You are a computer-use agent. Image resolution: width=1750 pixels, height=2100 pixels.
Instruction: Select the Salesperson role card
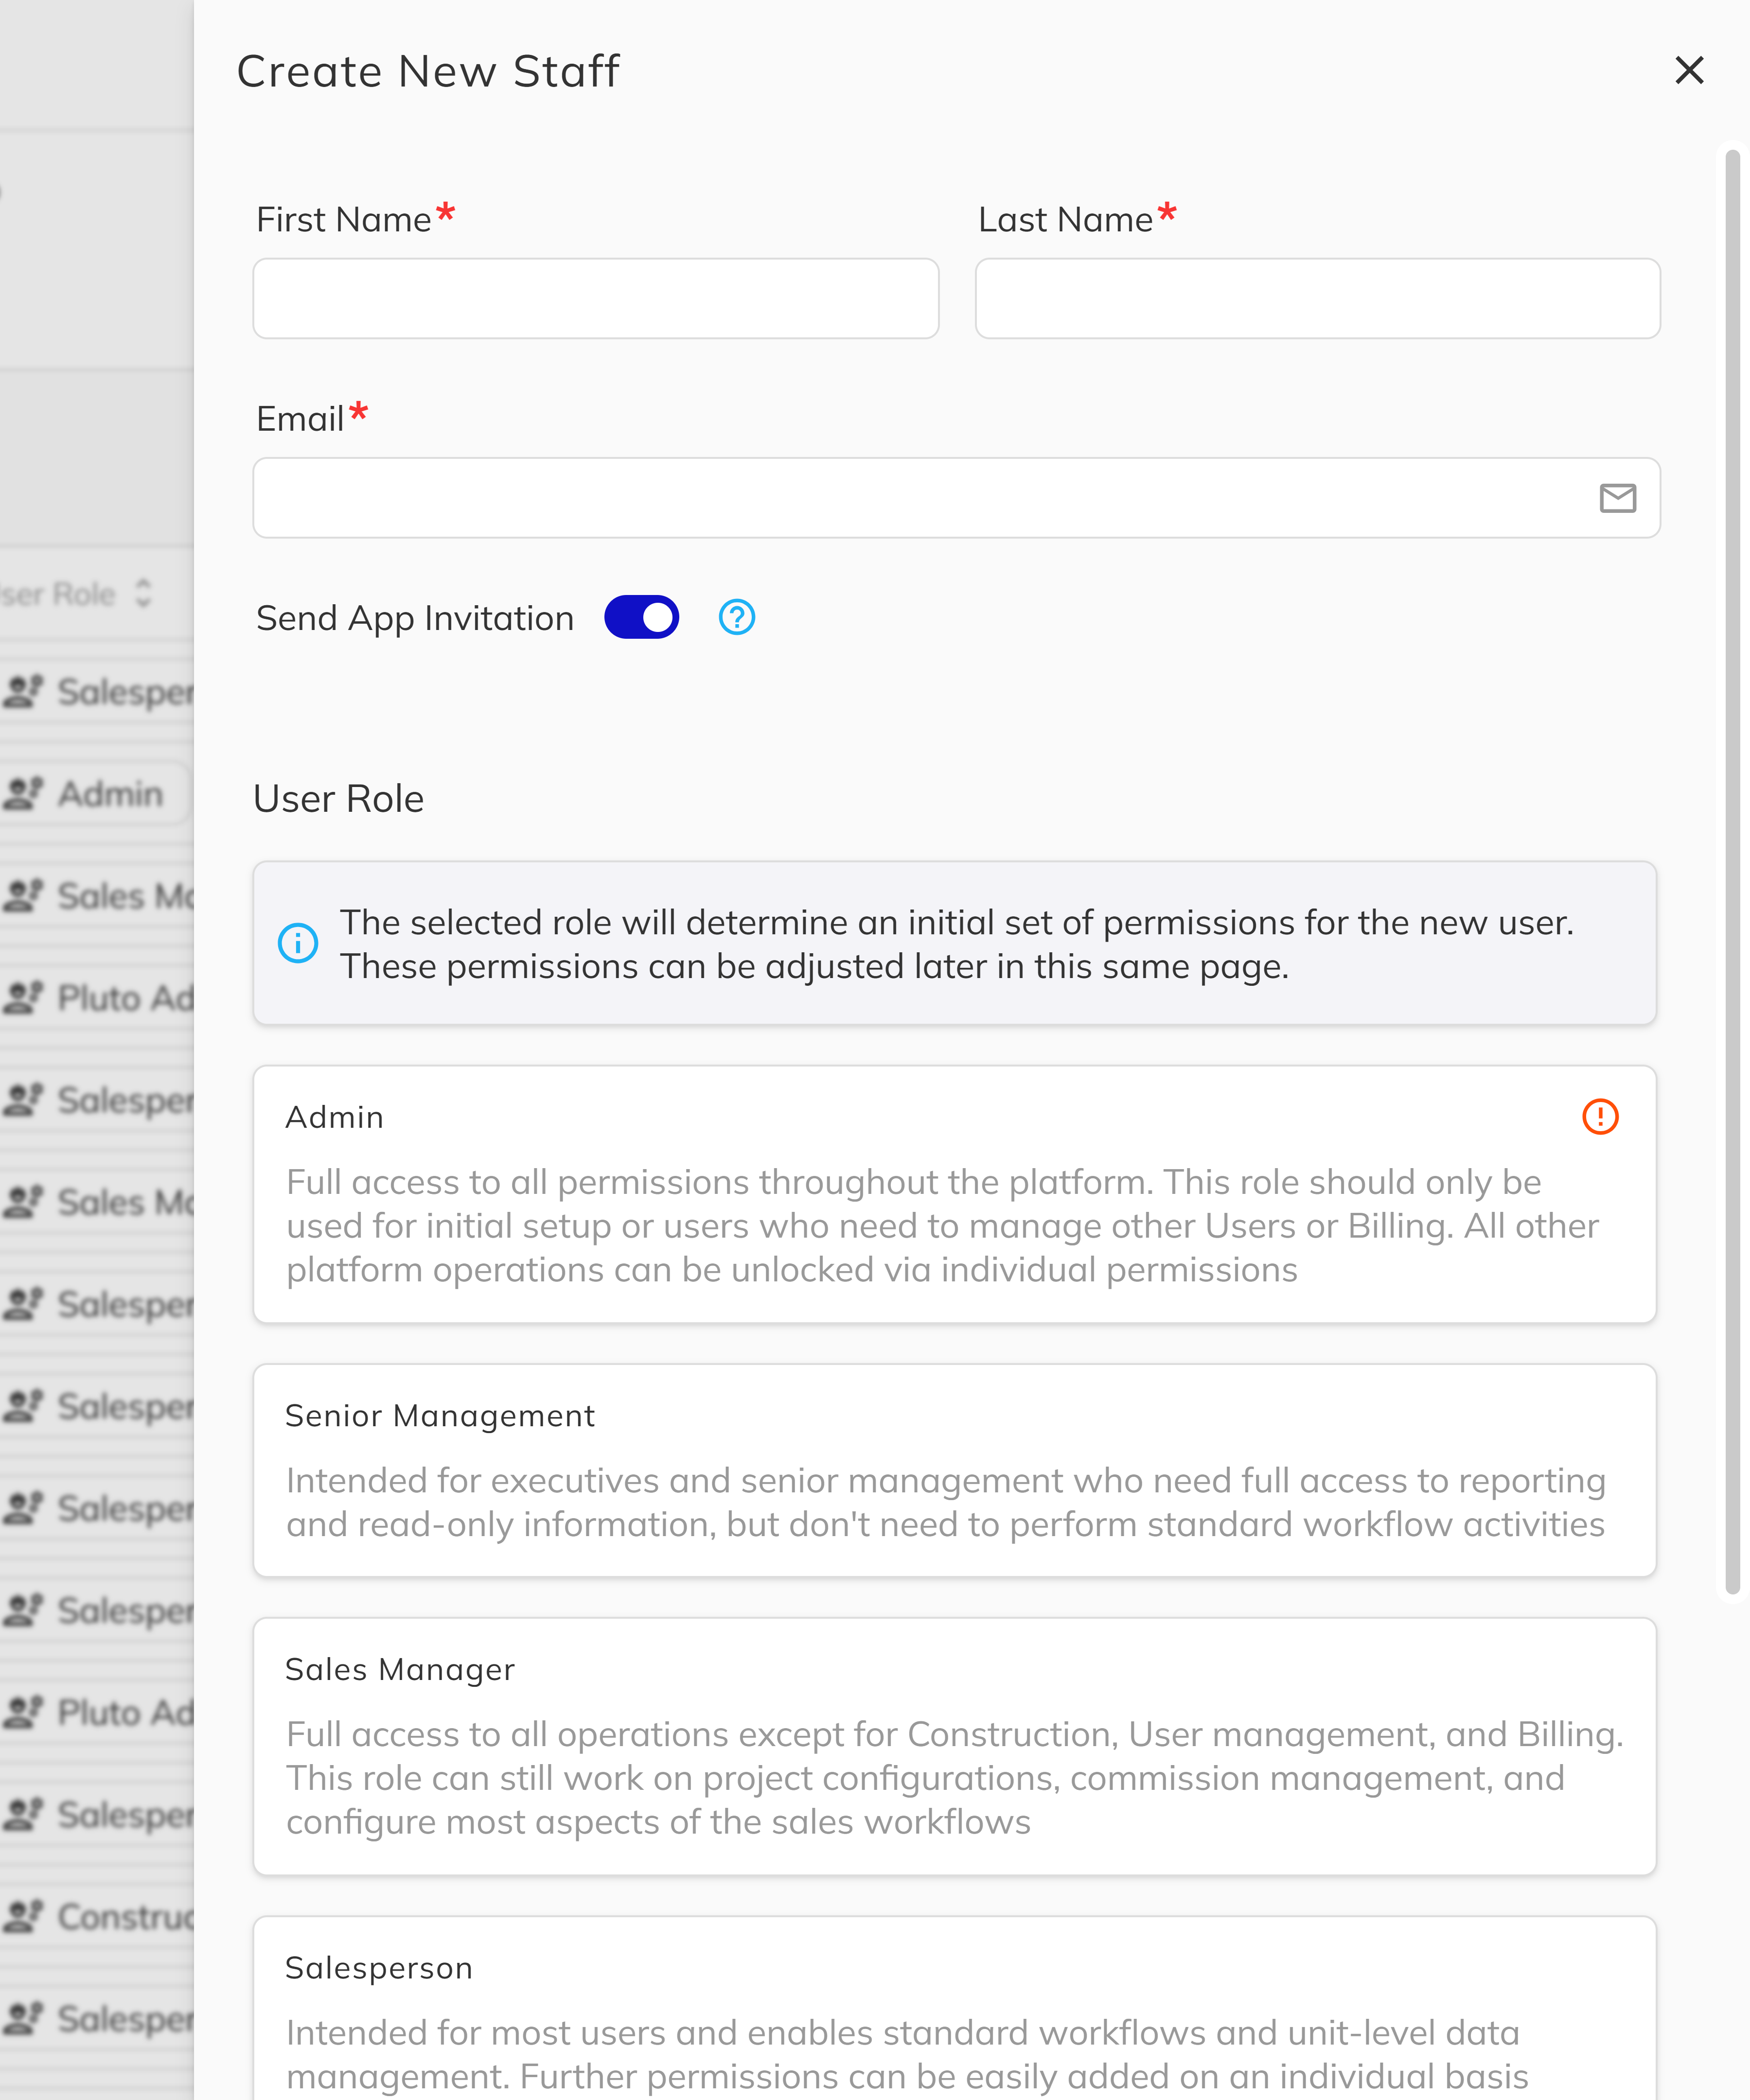click(955, 2010)
